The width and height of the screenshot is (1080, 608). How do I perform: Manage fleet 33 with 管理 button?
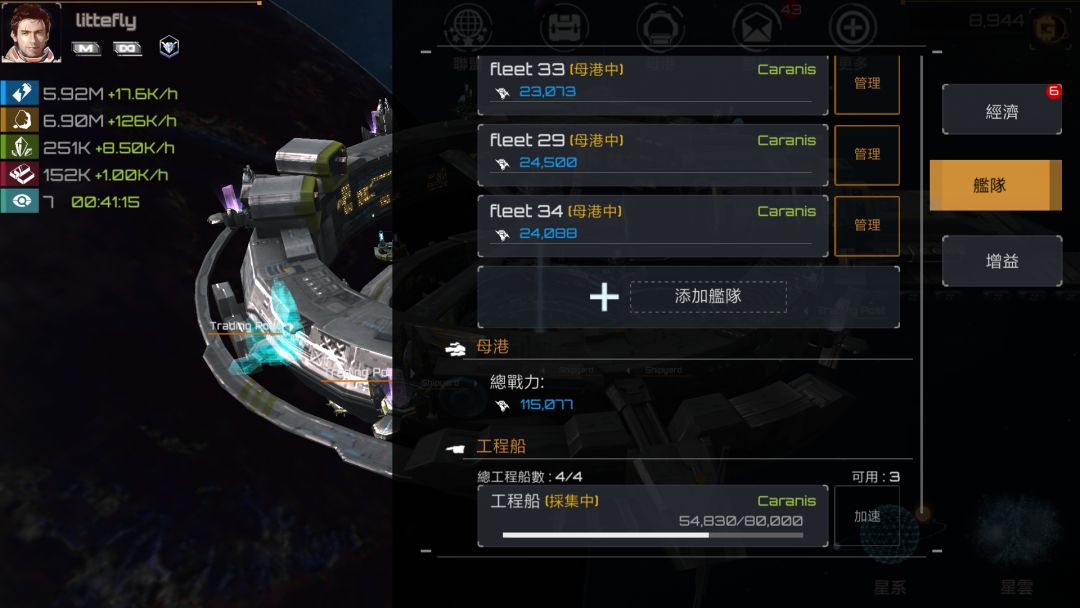tap(866, 84)
